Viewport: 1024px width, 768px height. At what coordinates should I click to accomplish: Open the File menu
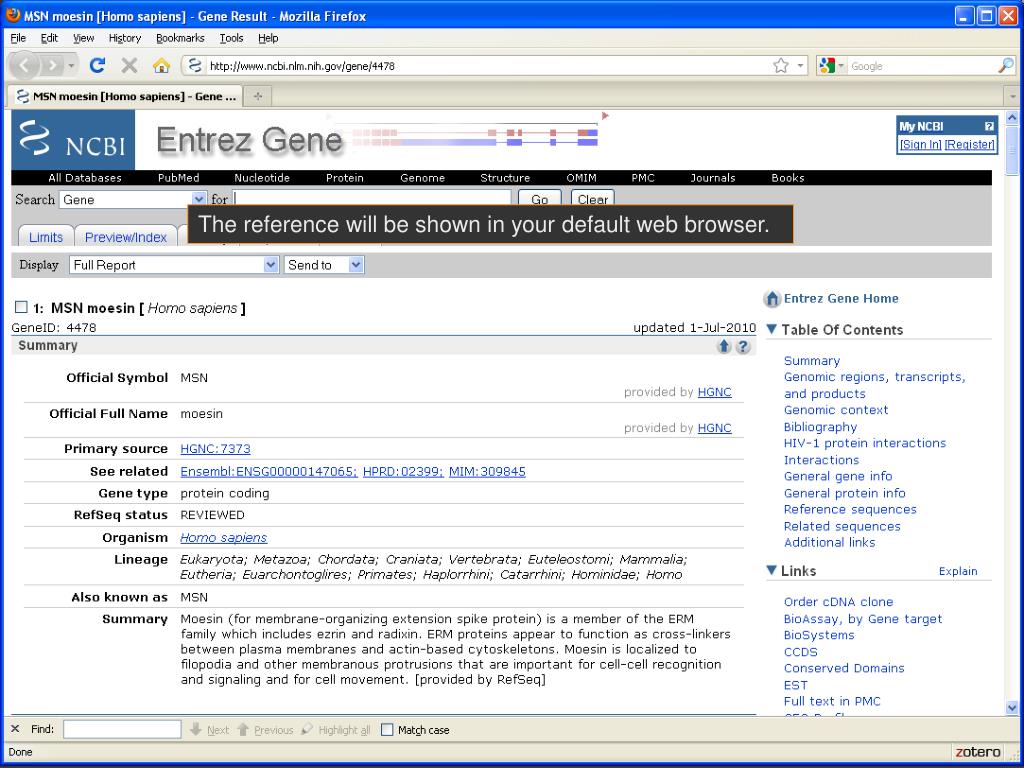18,38
